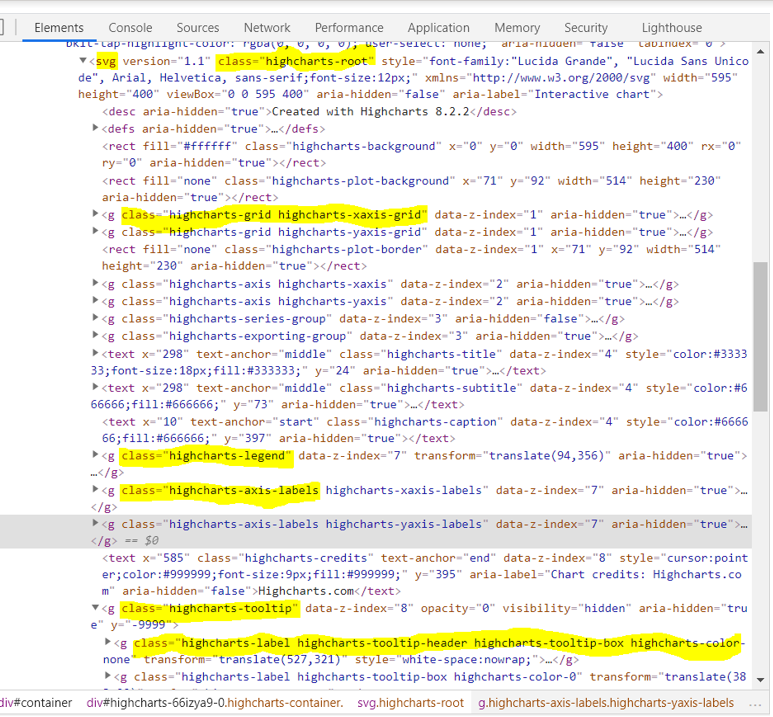This screenshot has width=773, height=717.
Task: Expand the highcharts-axis highcharts-xaxis group
Action: 96,284
